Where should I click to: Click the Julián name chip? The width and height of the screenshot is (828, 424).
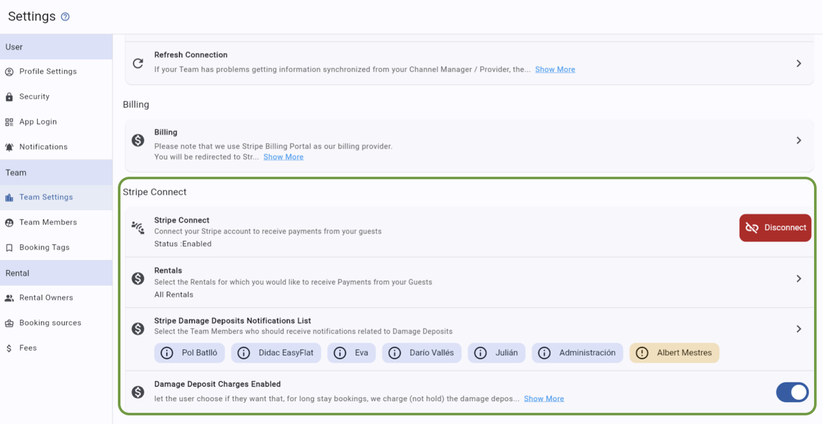(x=496, y=353)
